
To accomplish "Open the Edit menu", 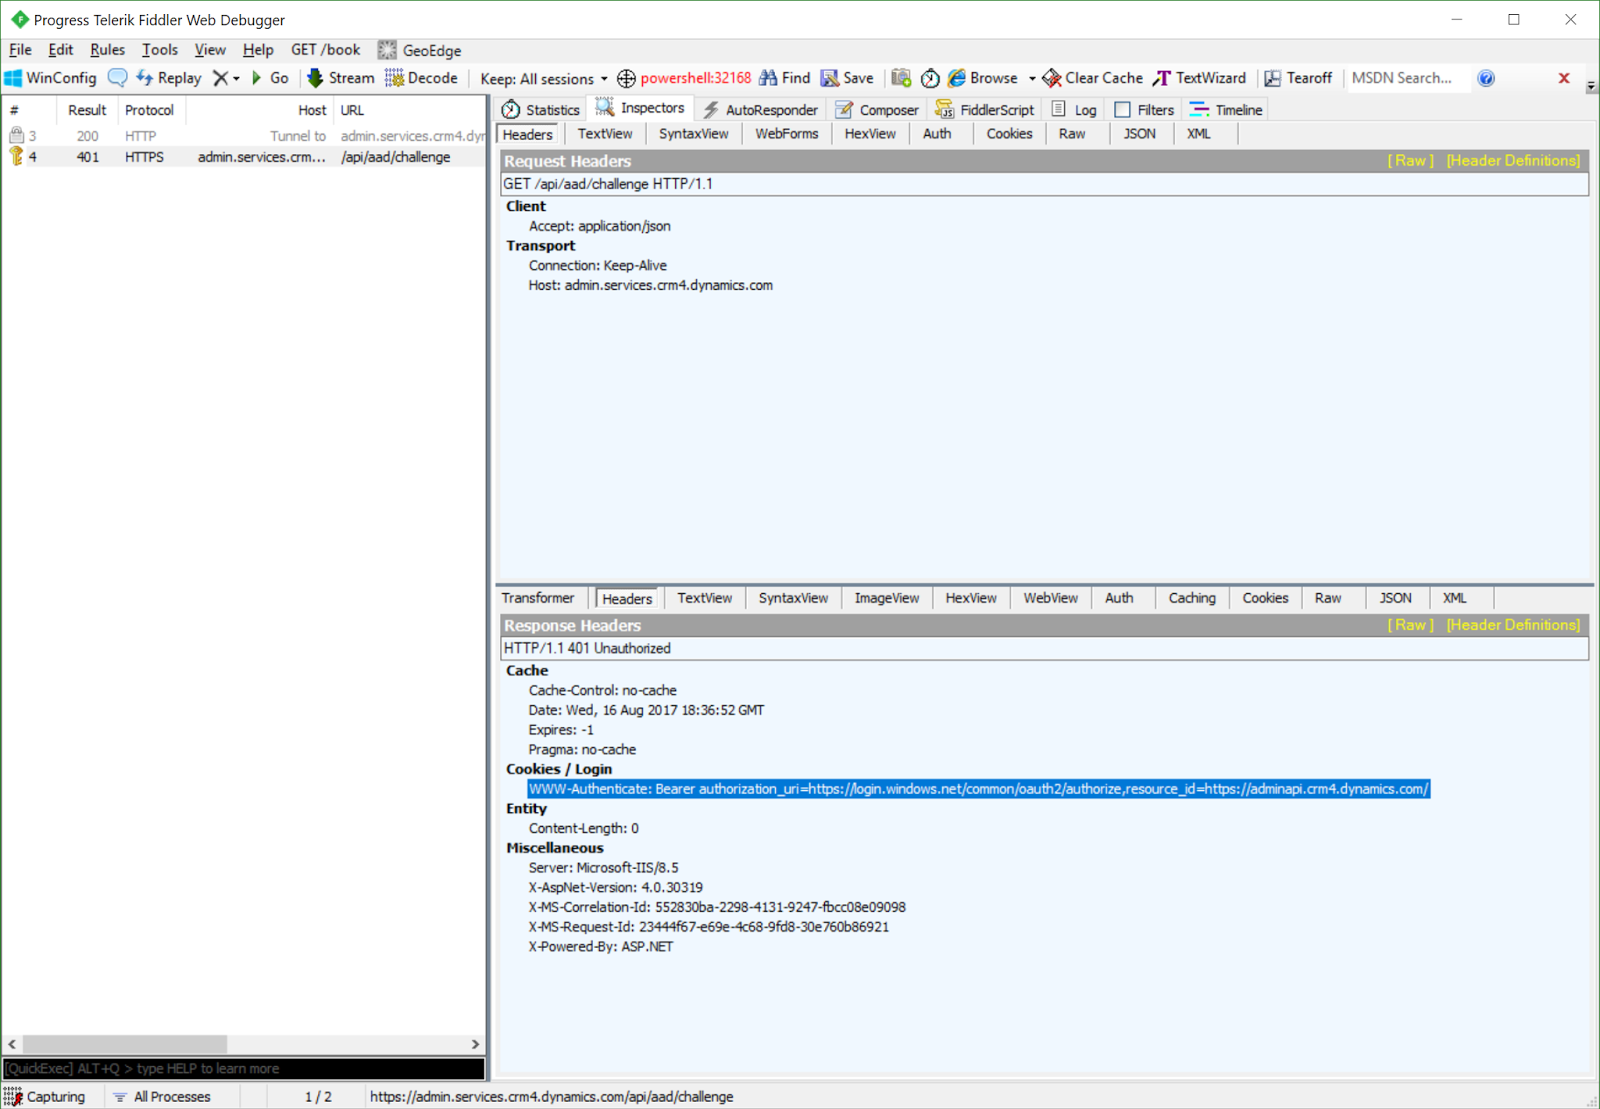I will point(60,50).
